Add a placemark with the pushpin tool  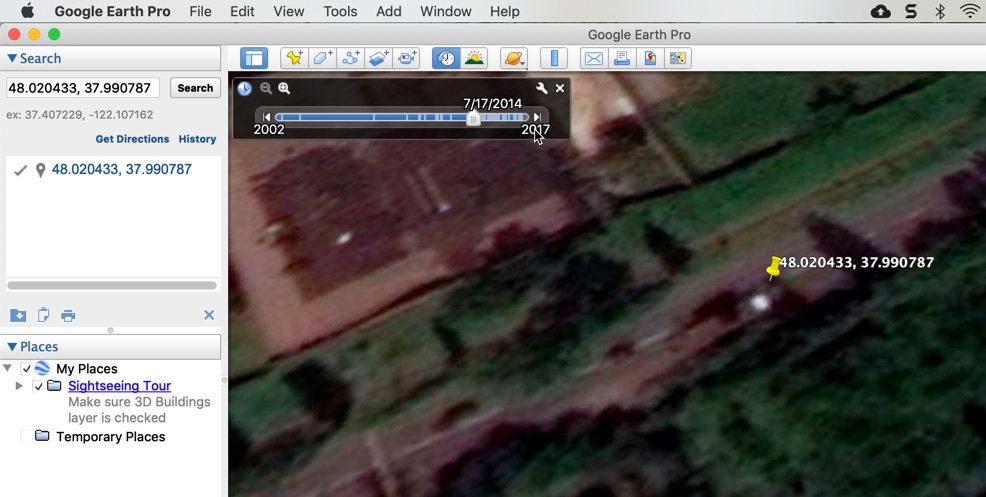294,59
